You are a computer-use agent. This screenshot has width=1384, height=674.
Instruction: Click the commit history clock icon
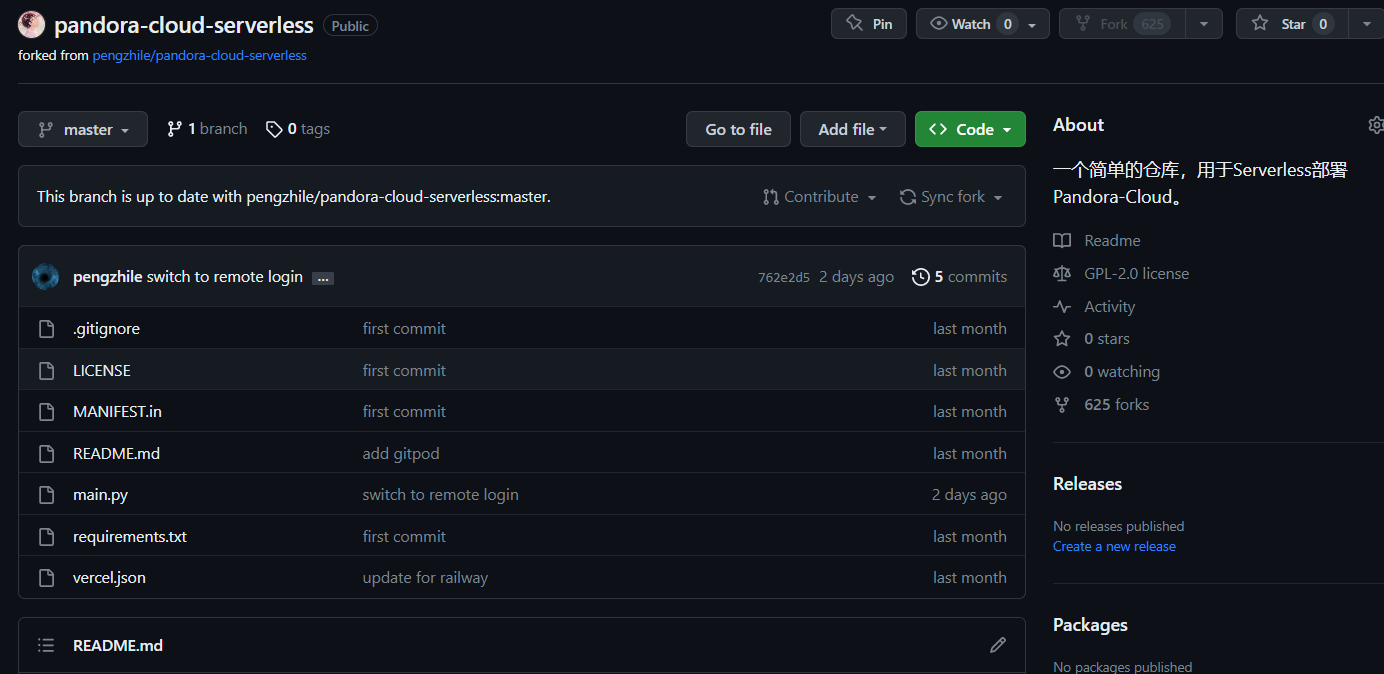point(920,277)
